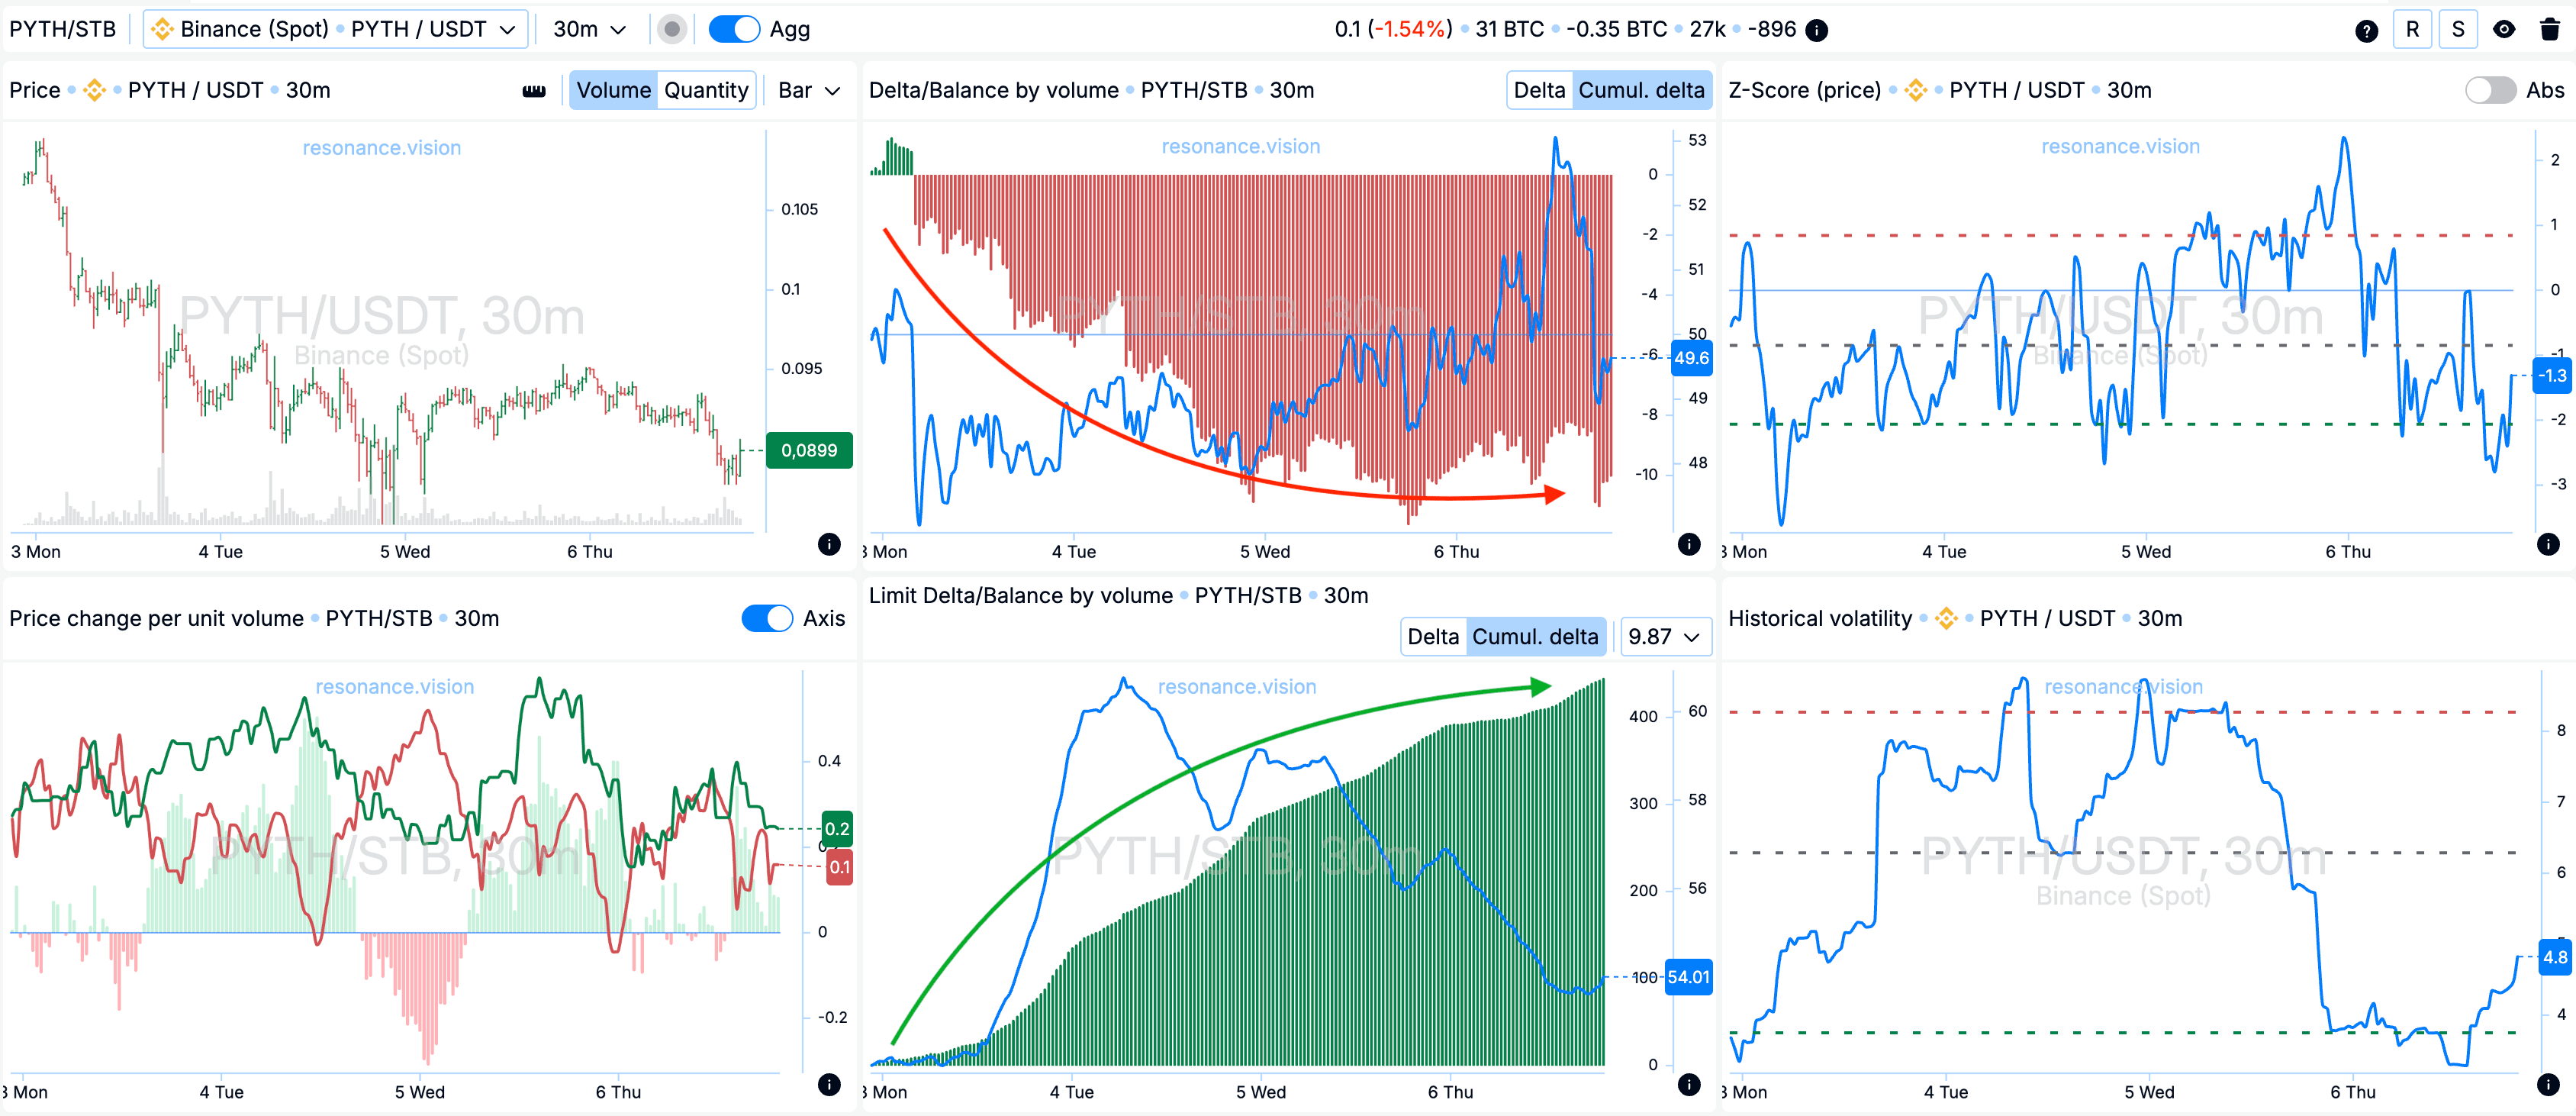Click info icon on Historical volatility chart

point(2548,1084)
